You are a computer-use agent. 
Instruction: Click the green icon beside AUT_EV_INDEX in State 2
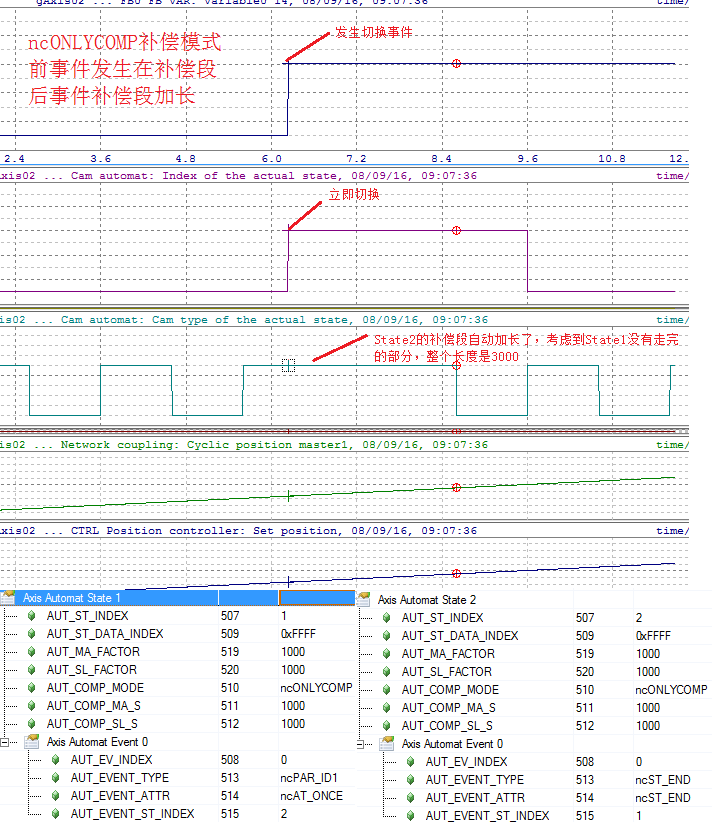410,762
